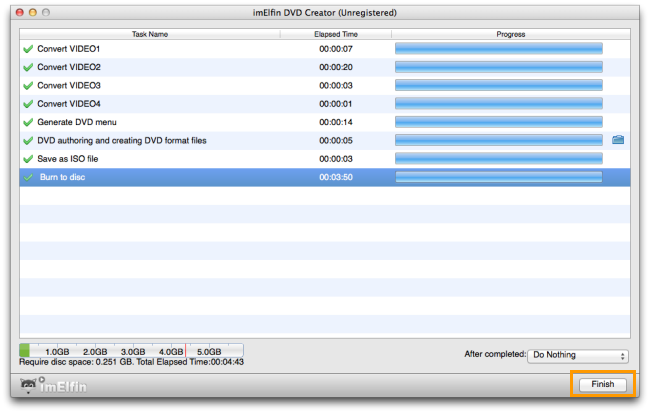Click the Finish button
650x413 pixels.
tap(602, 384)
